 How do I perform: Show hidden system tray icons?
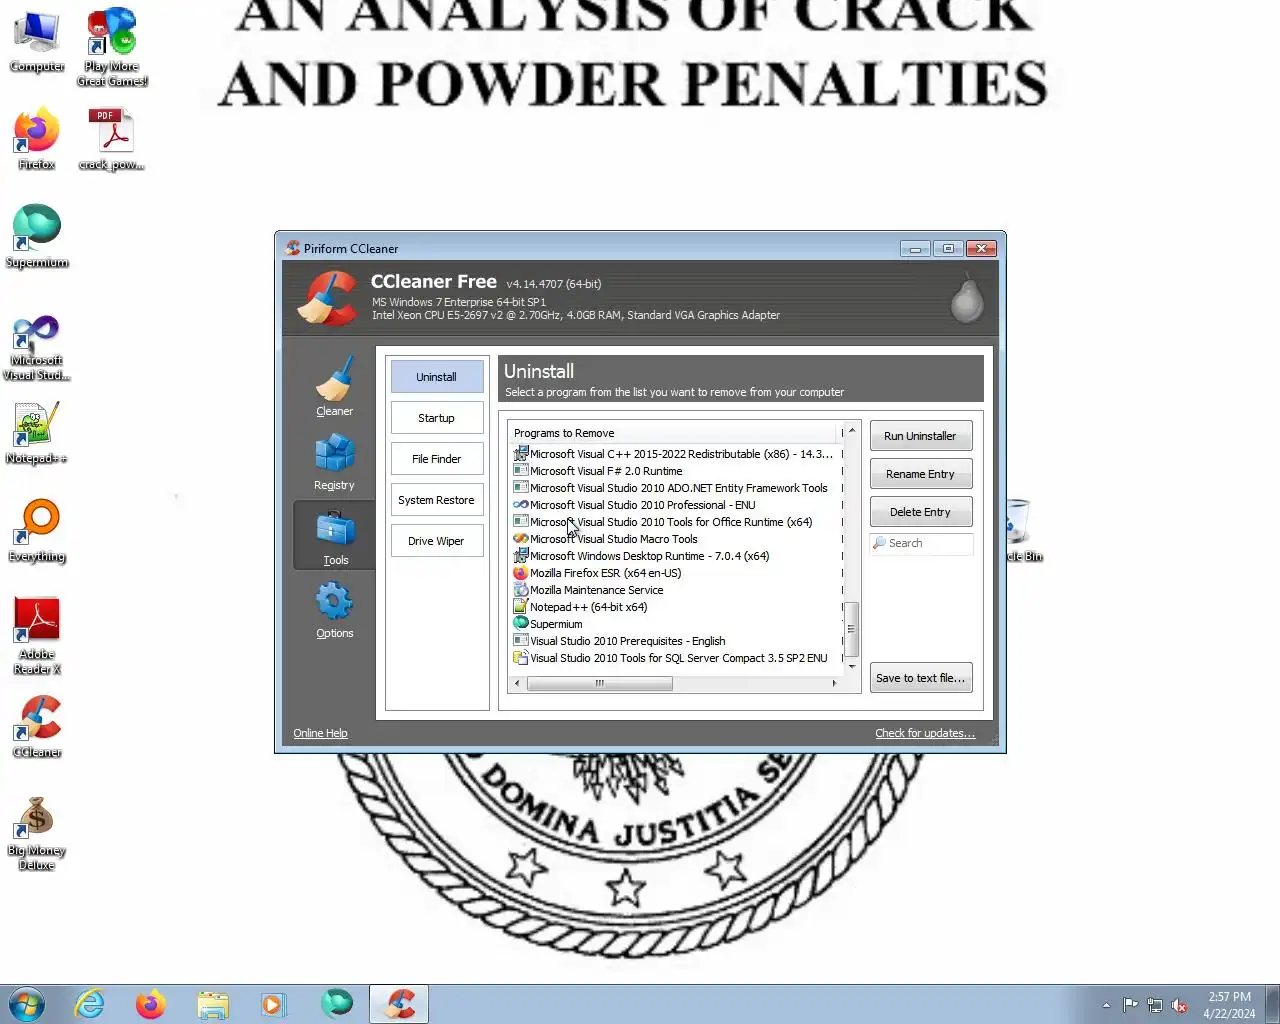click(1106, 1005)
